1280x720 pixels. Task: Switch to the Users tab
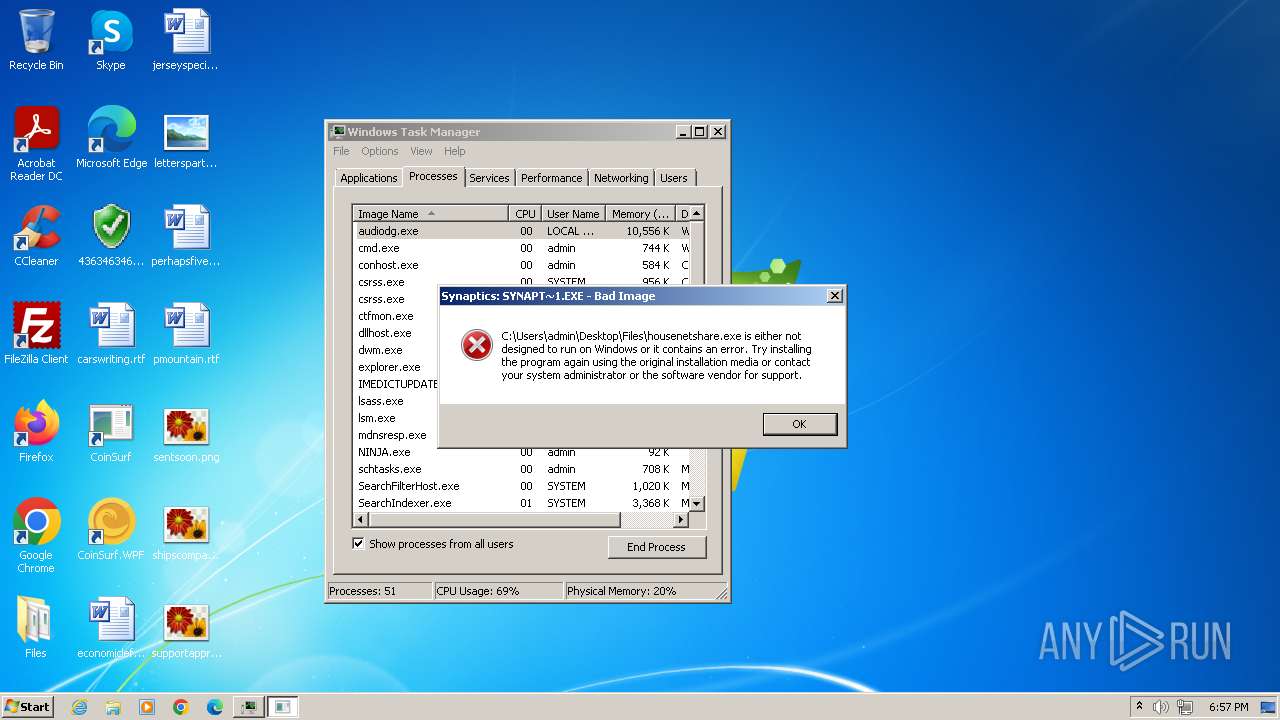tap(674, 178)
